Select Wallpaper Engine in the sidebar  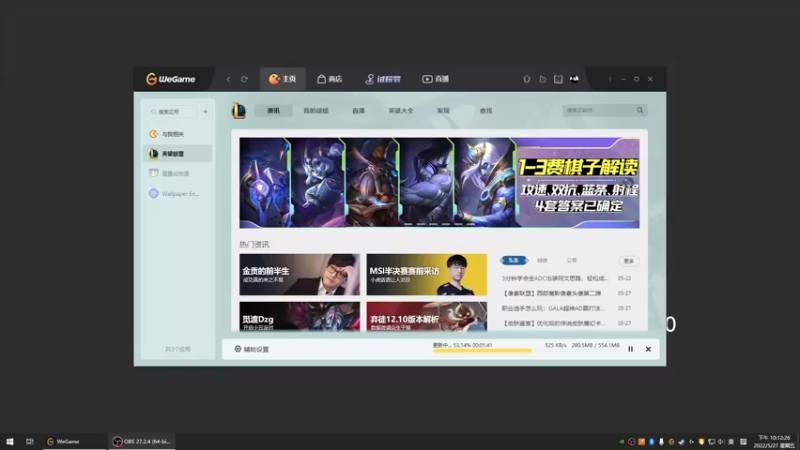tap(178, 194)
